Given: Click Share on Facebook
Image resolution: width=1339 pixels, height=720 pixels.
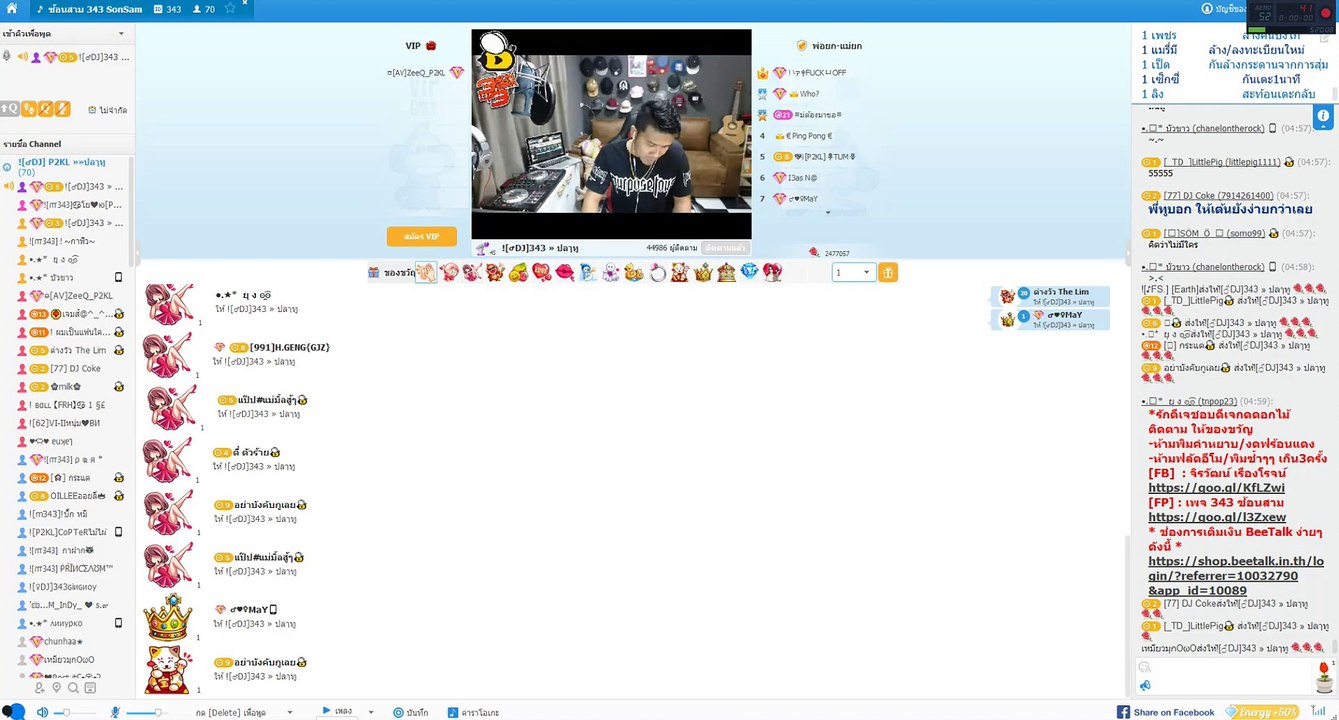Looking at the screenshot, I should pos(1165,712).
